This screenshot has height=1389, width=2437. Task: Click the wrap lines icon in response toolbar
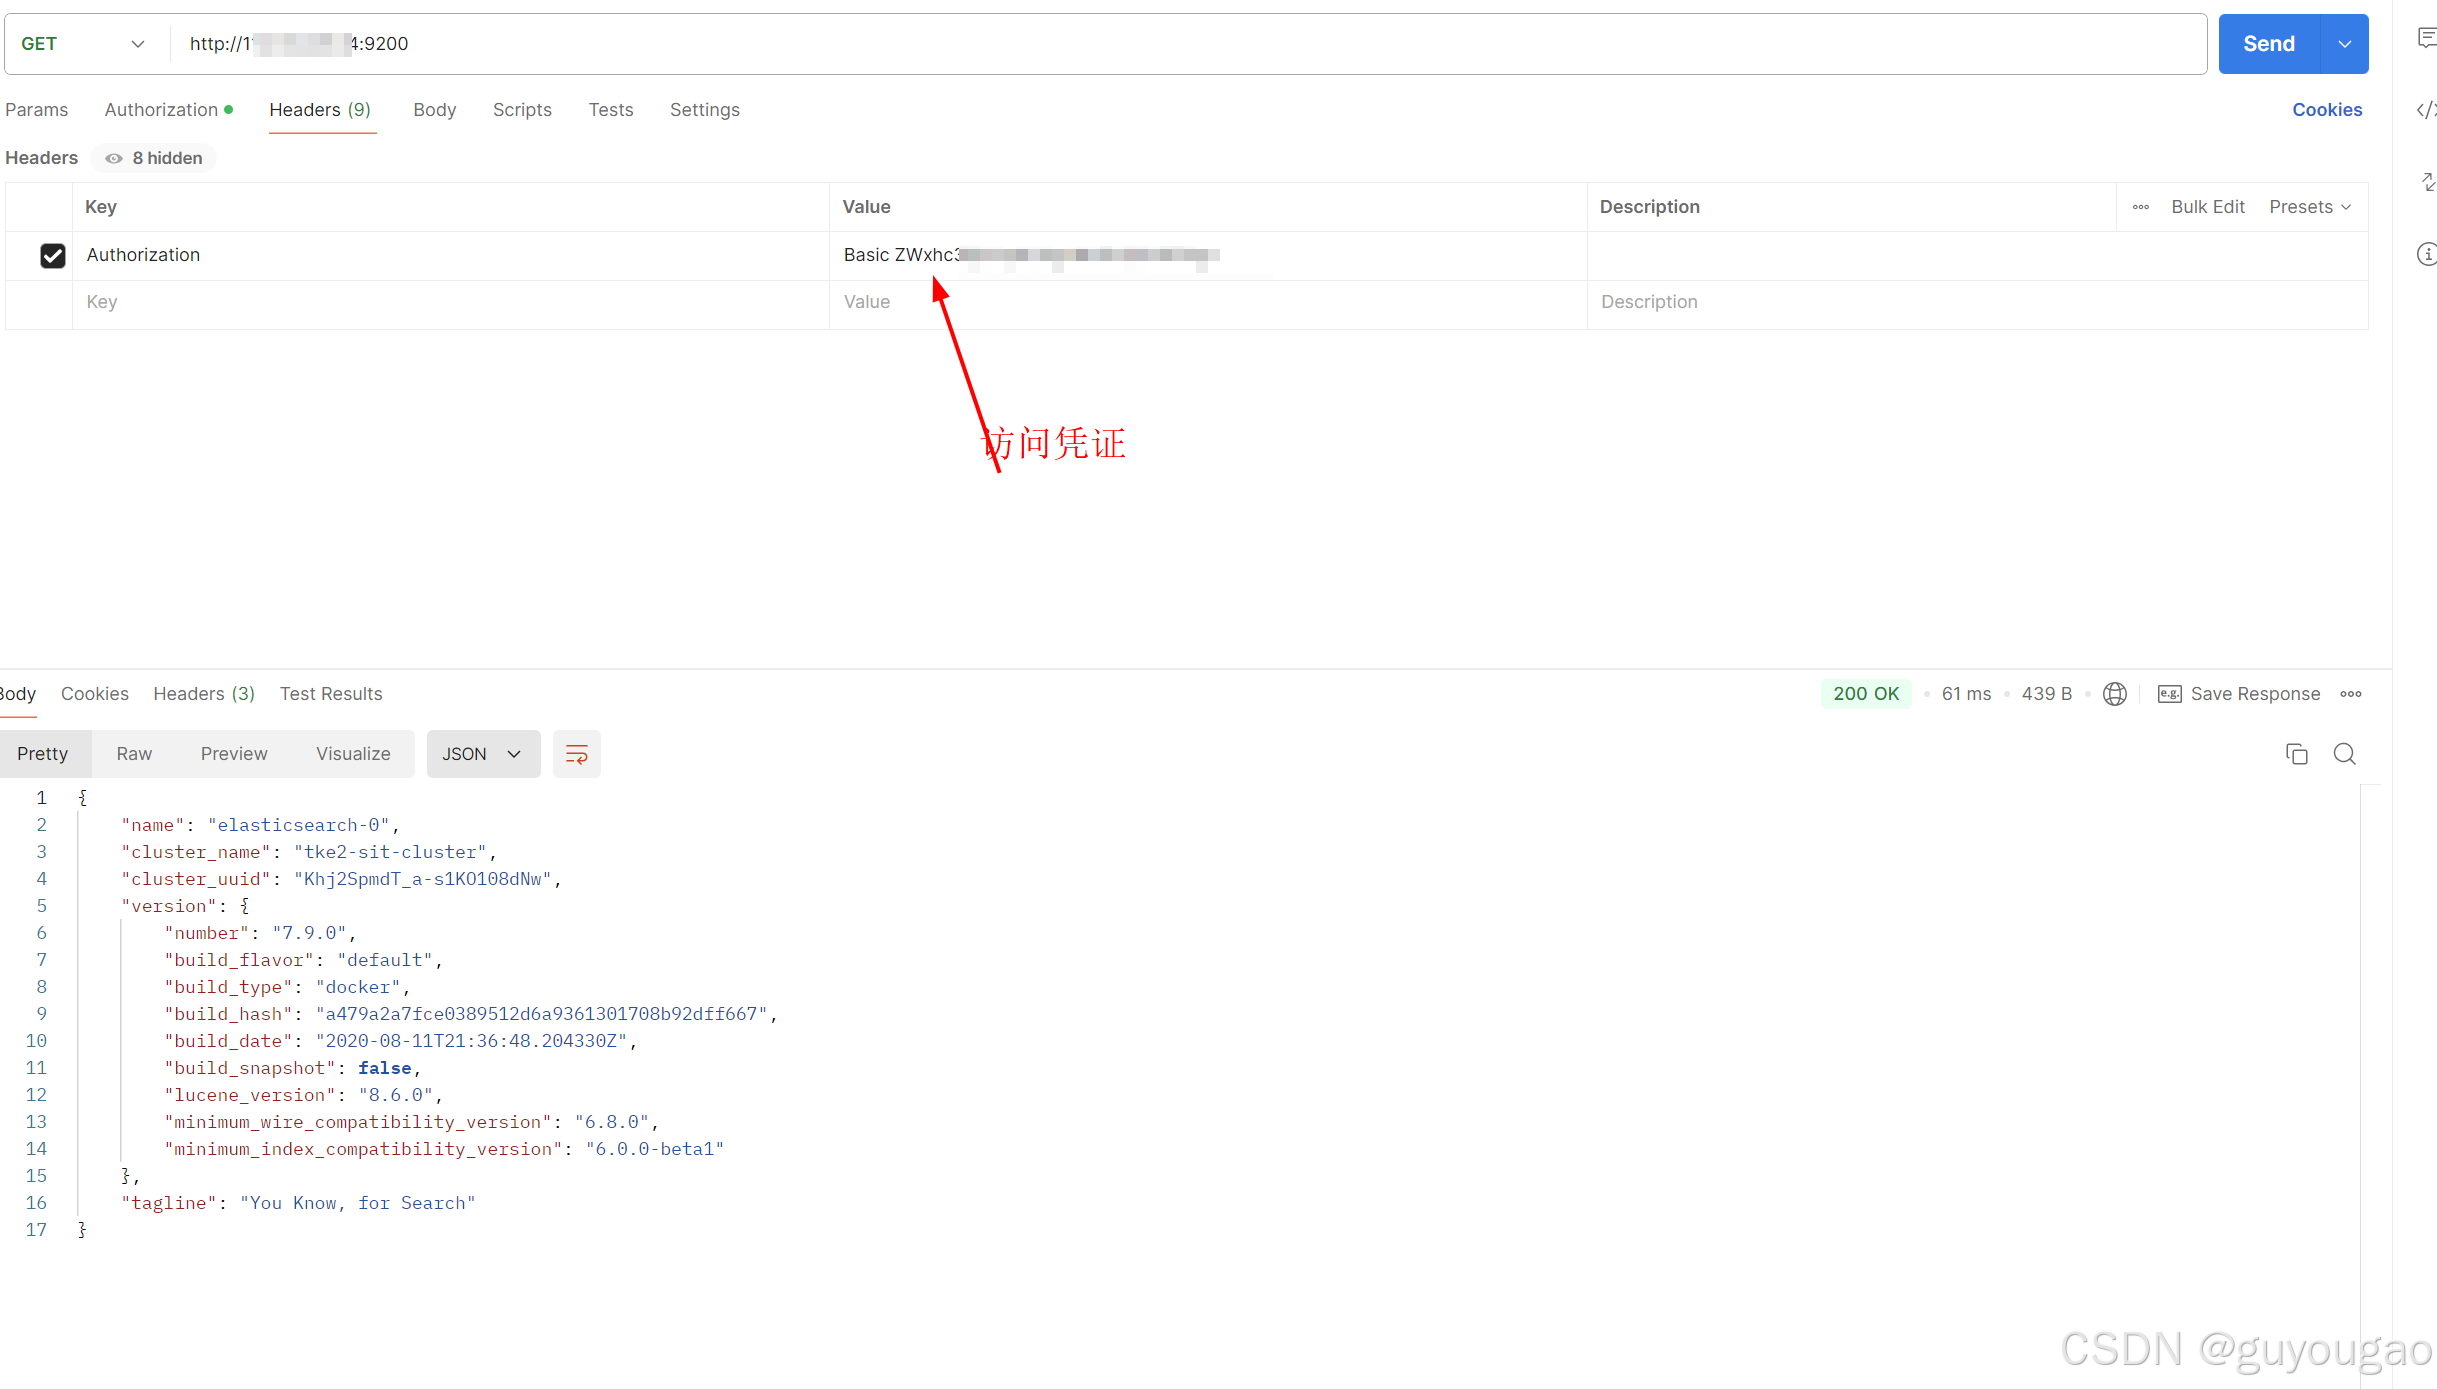[576, 754]
